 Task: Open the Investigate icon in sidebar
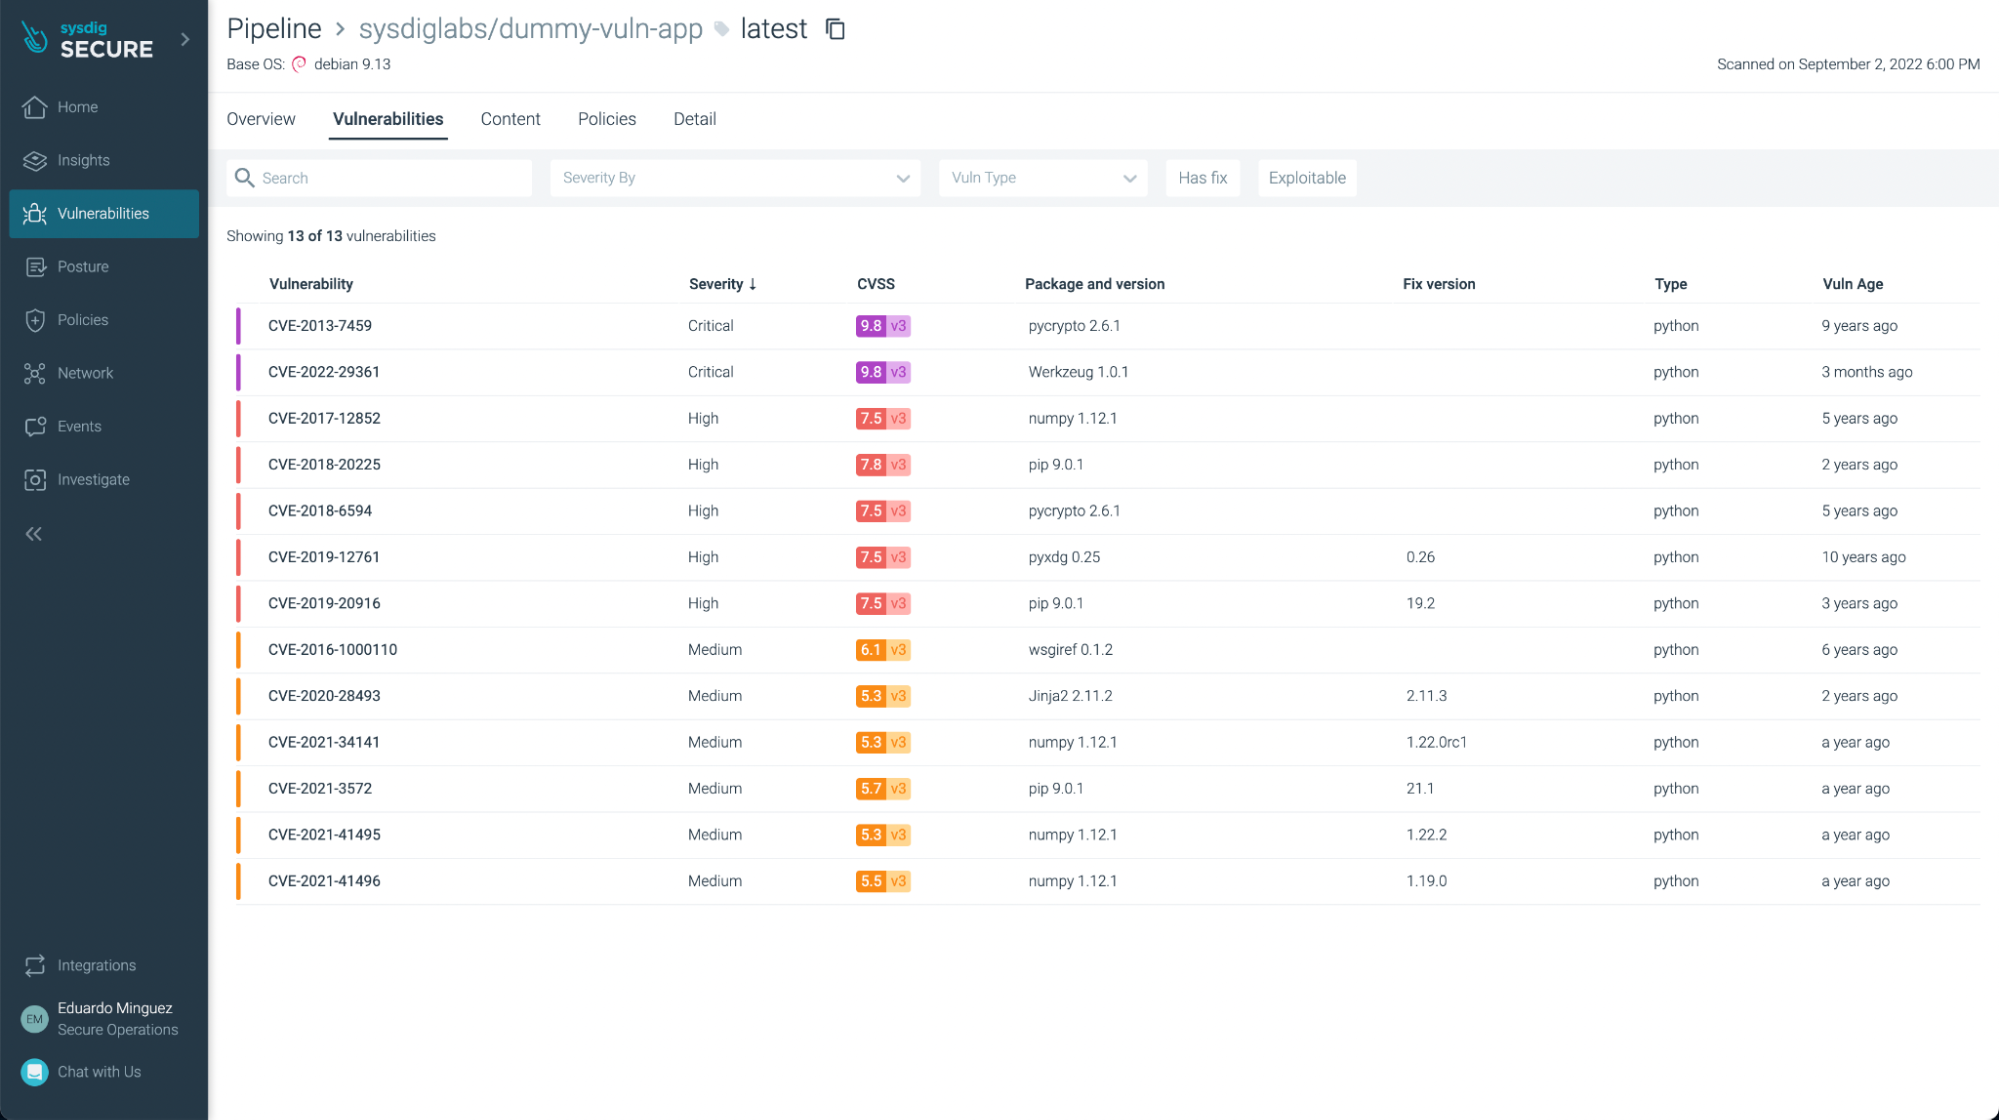tap(35, 480)
